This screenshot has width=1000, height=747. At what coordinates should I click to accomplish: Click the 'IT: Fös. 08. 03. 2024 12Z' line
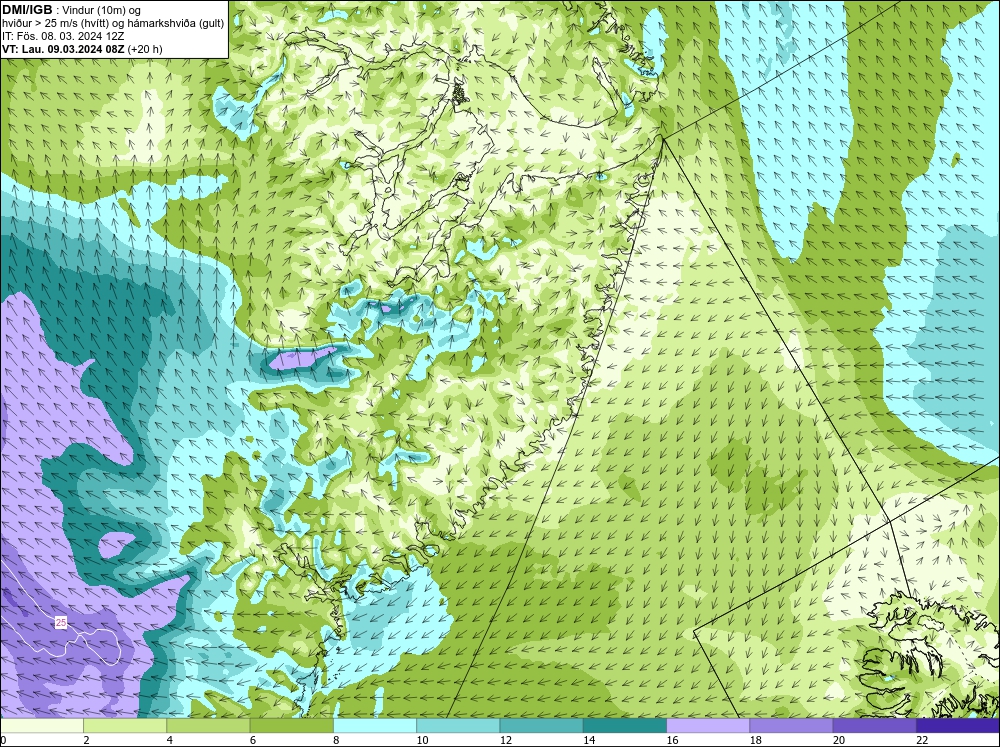(x=62, y=36)
